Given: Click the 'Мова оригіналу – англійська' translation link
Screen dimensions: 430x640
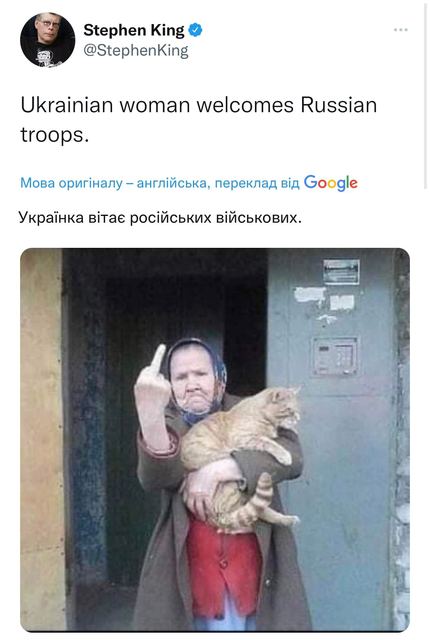Looking at the screenshot, I should (x=113, y=183).
